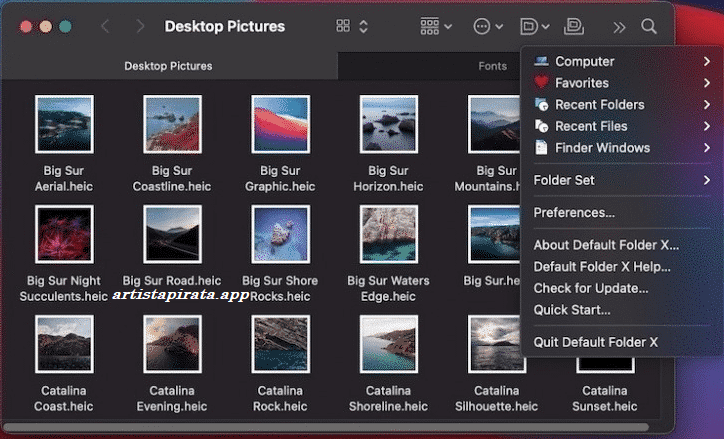Select Catalina Evening.heic thumbnail

pos(172,344)
